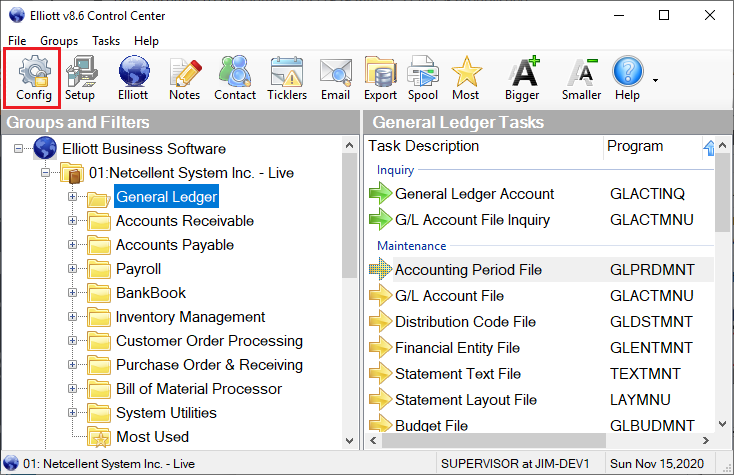Image resolution: width=734 pixels, height=475 pixels.
Task: Click the Maintenance group heading
Action: [411, 246]
